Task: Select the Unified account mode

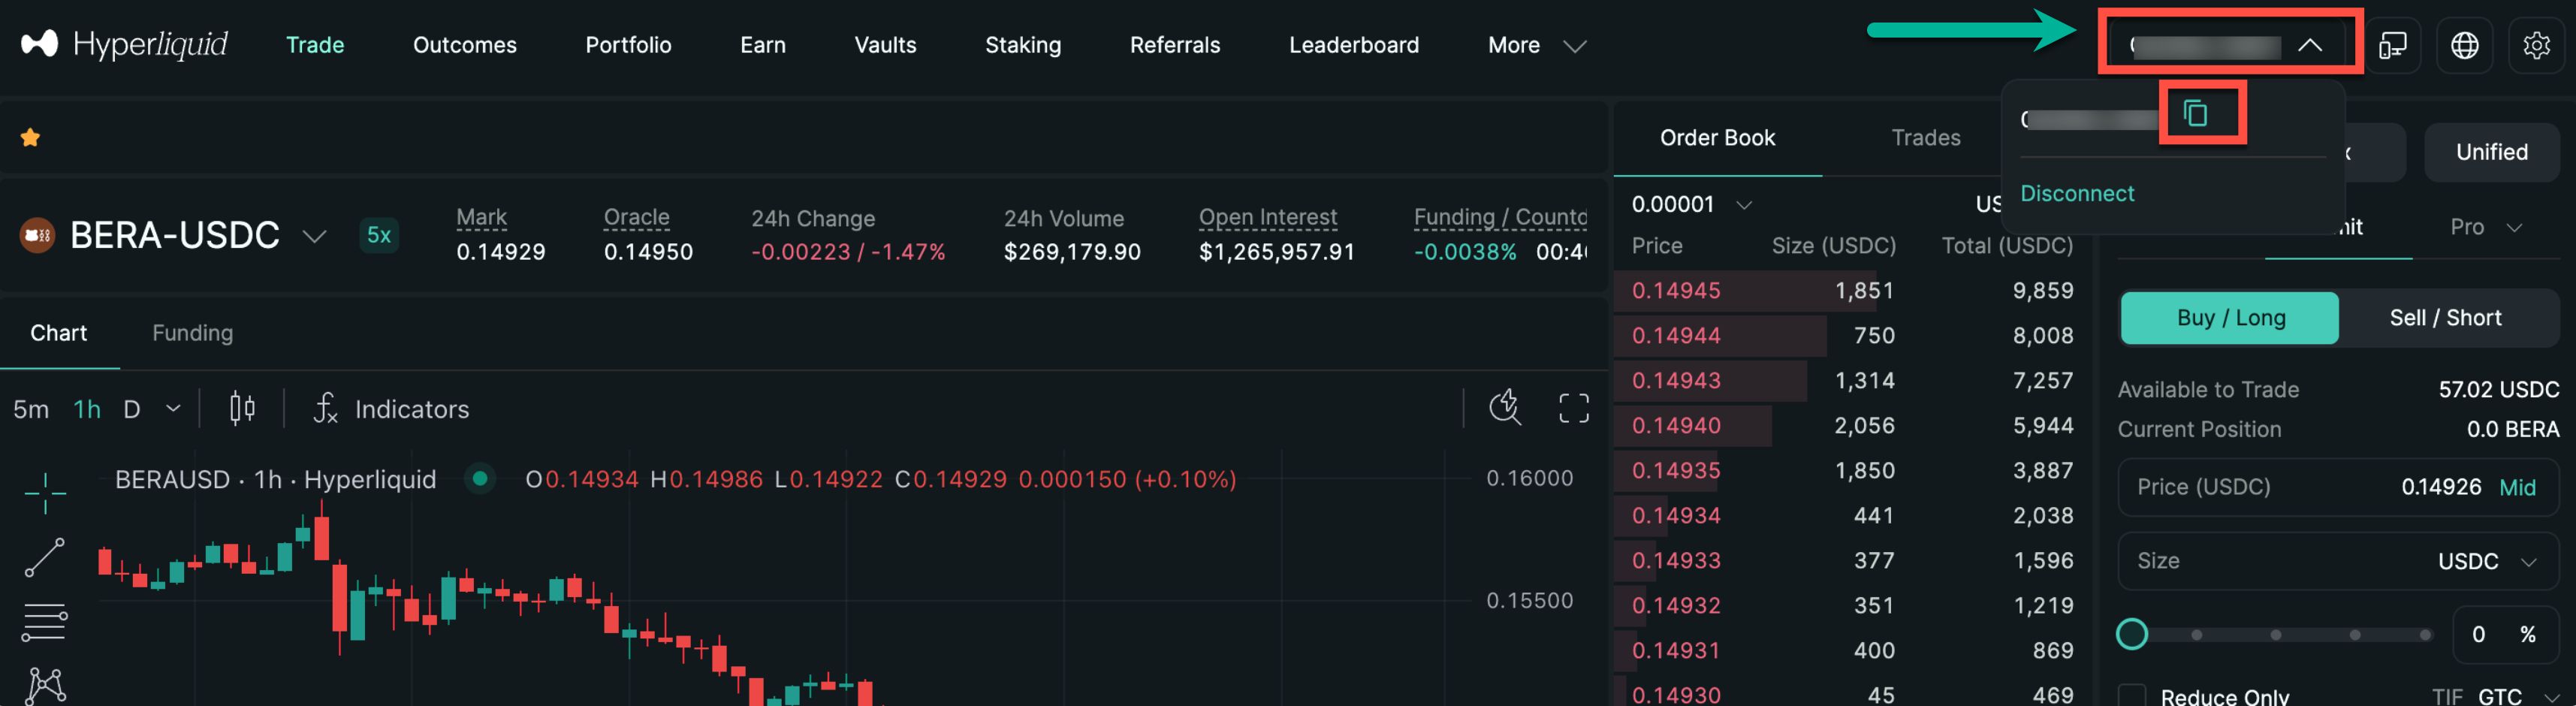Action: click(x=2491, y=152)
